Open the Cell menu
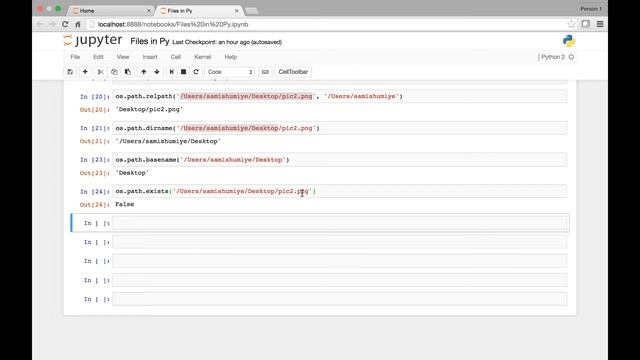Screen dimensions: 640x360 click(x=176, y=57)
